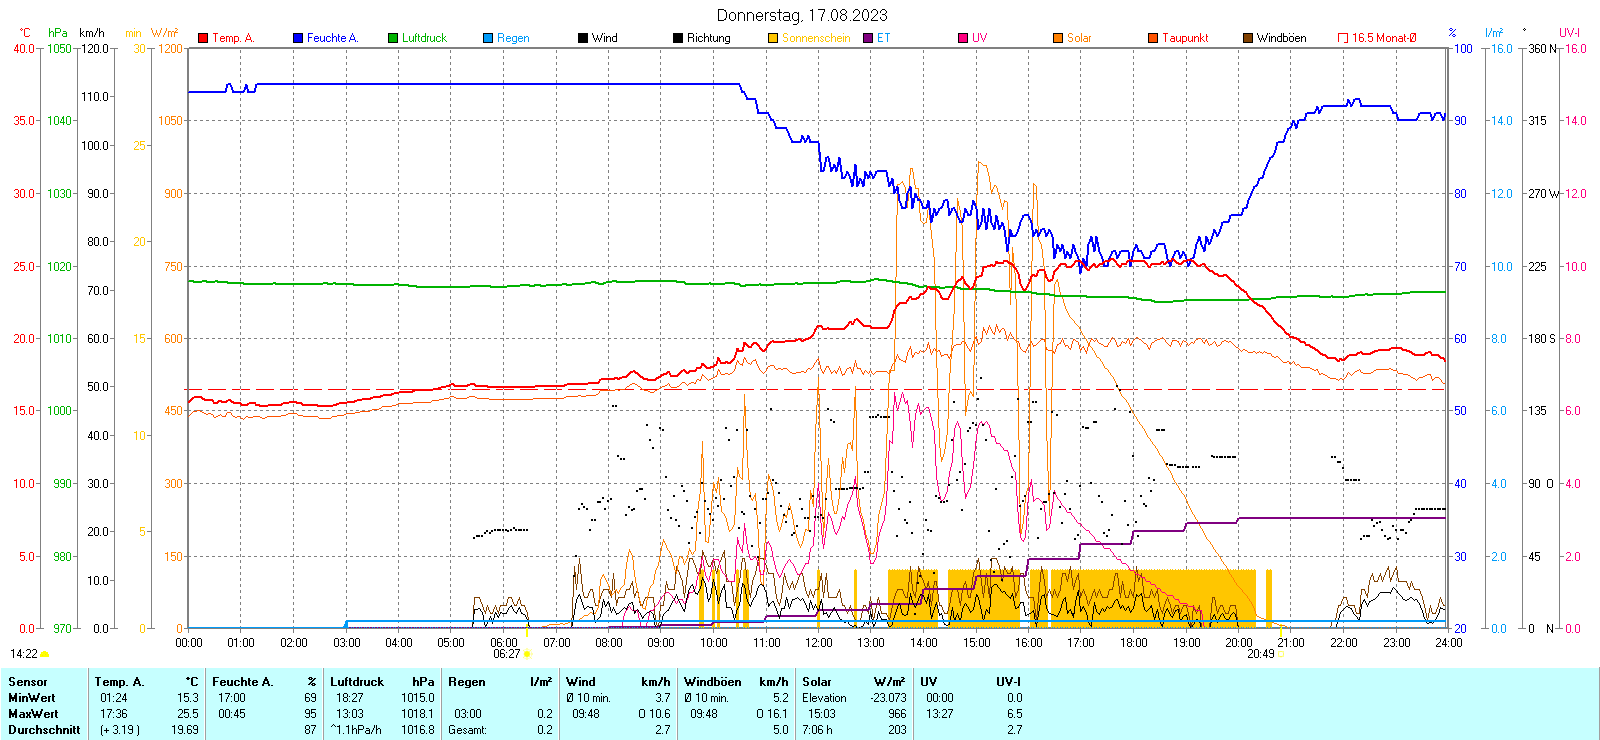Click the brown Windböen legend marker
Viewport: 1600px width, 740px height.
[x=1248, y=38]
